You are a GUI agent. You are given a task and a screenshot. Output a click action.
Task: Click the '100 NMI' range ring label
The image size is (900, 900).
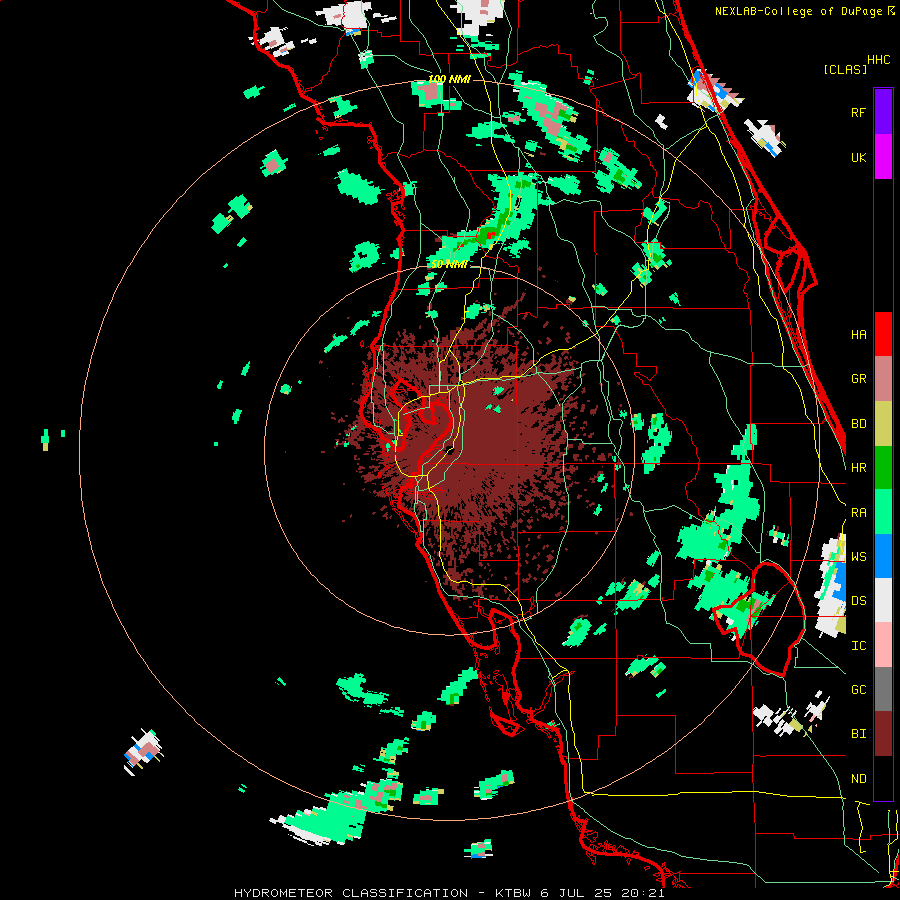(449, 79)
